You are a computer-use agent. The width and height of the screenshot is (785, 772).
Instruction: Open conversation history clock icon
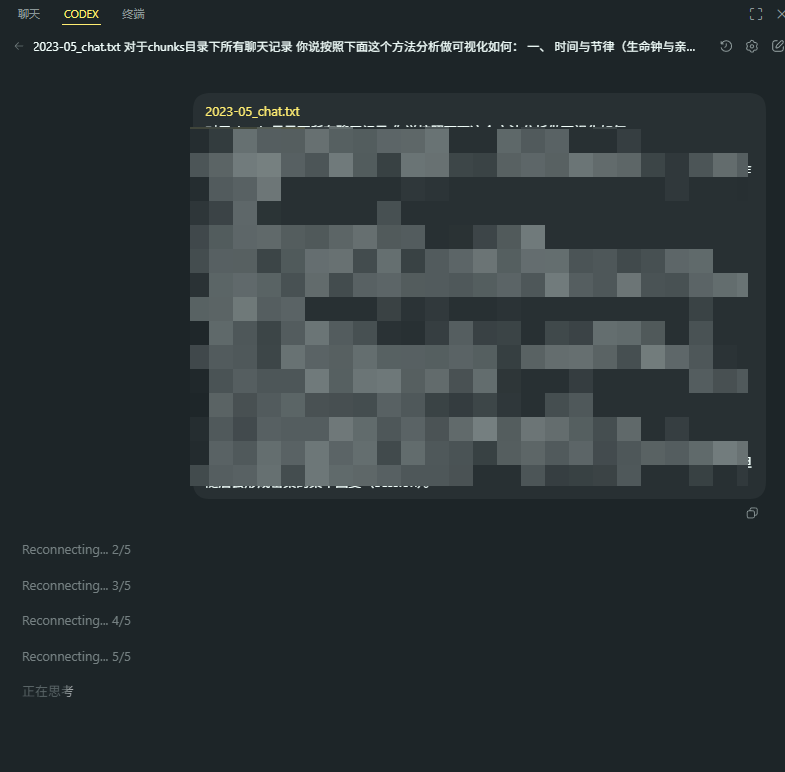[726, 47]
